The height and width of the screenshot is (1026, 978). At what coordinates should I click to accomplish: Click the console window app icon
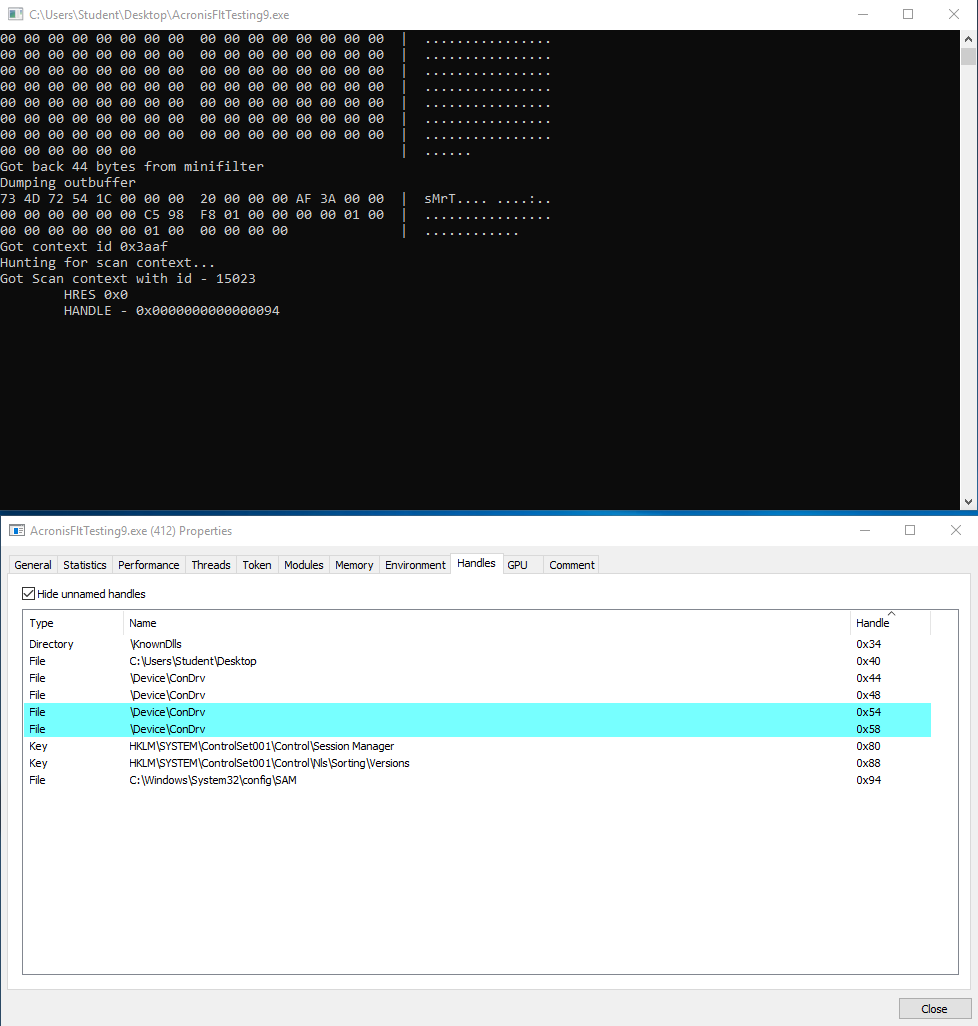coord(16,14)
